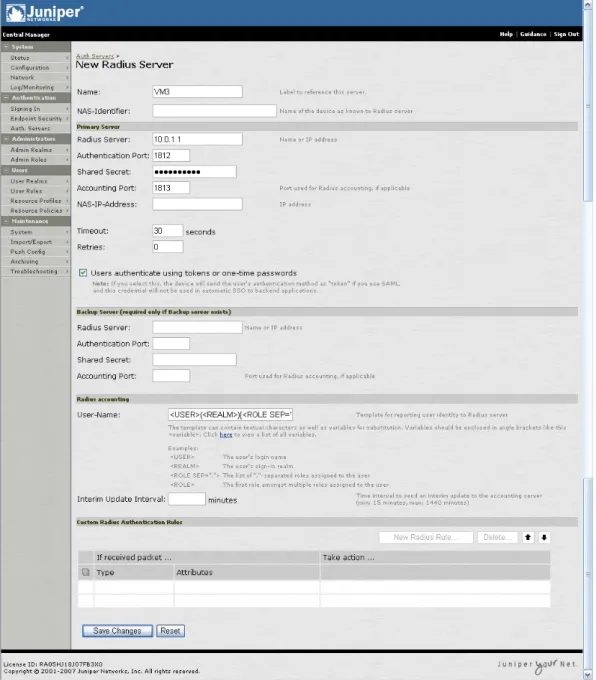Open the 'here' variables list link
596x680 pixels.
[226, 435]
